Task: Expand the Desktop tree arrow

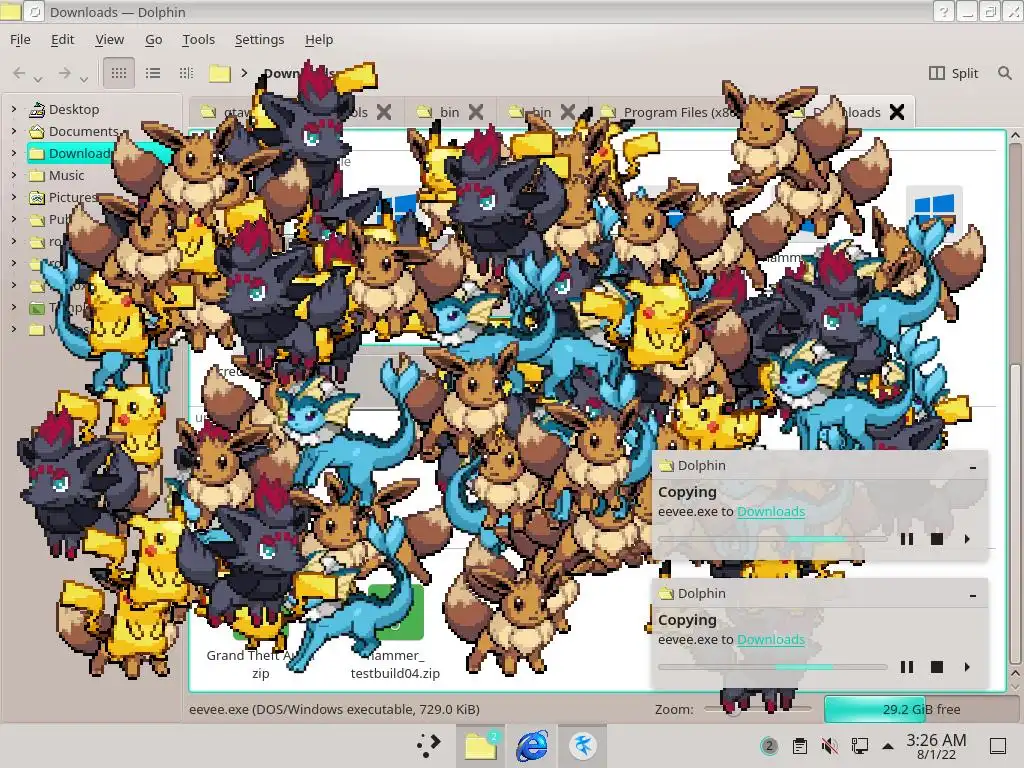Action: [14, 109]
